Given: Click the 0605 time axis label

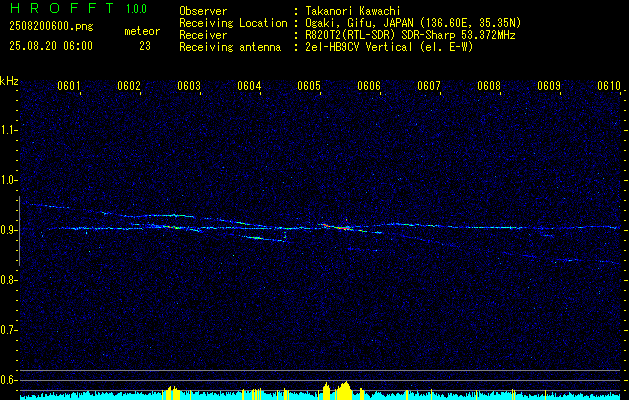Looking at the screenshot, I should (x=309, y=86).
